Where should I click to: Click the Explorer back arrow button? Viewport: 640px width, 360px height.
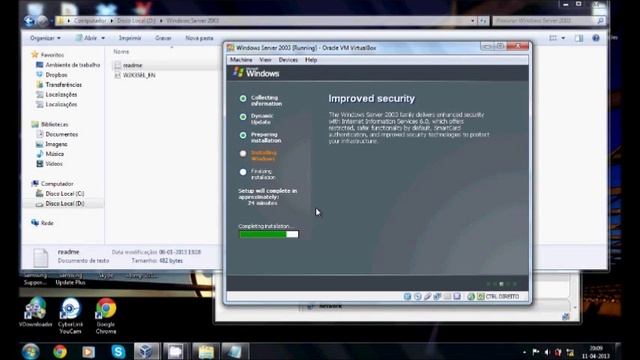pyautogui.click(x=29, y=20)
